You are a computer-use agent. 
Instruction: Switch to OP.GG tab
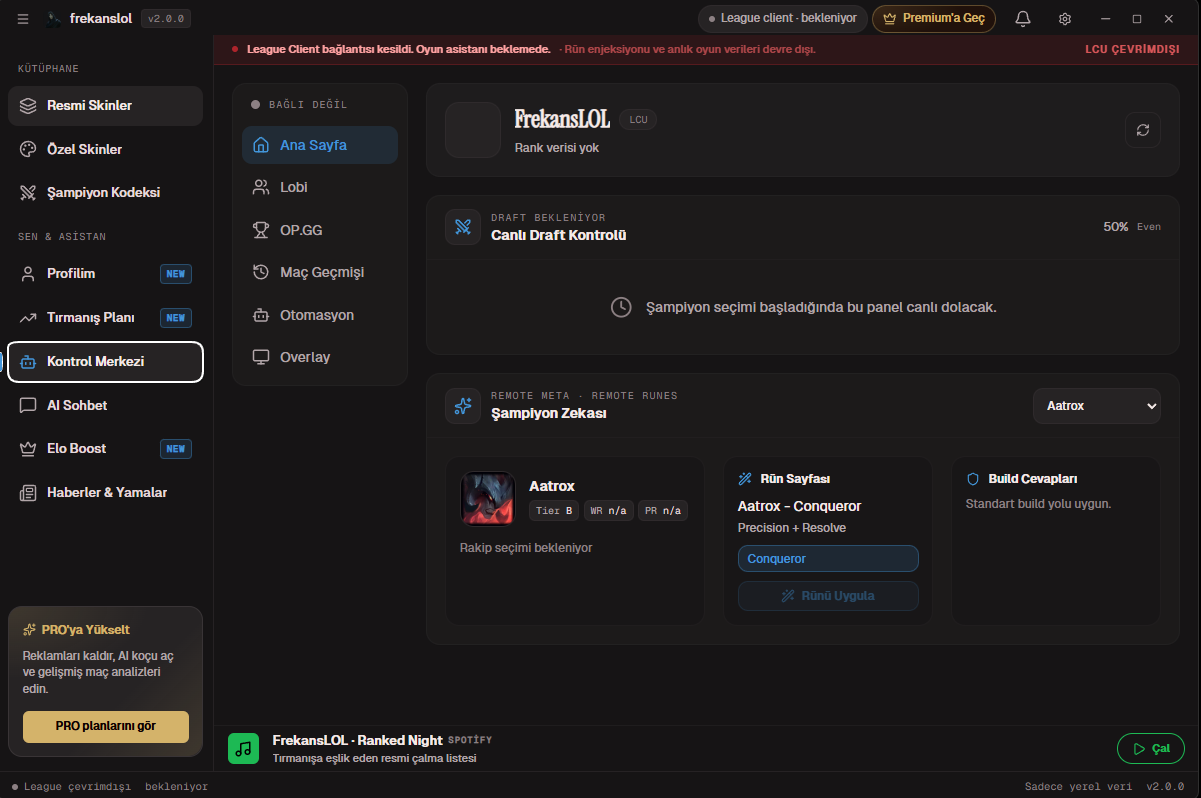pyautogui.click(x=320, y=230)
